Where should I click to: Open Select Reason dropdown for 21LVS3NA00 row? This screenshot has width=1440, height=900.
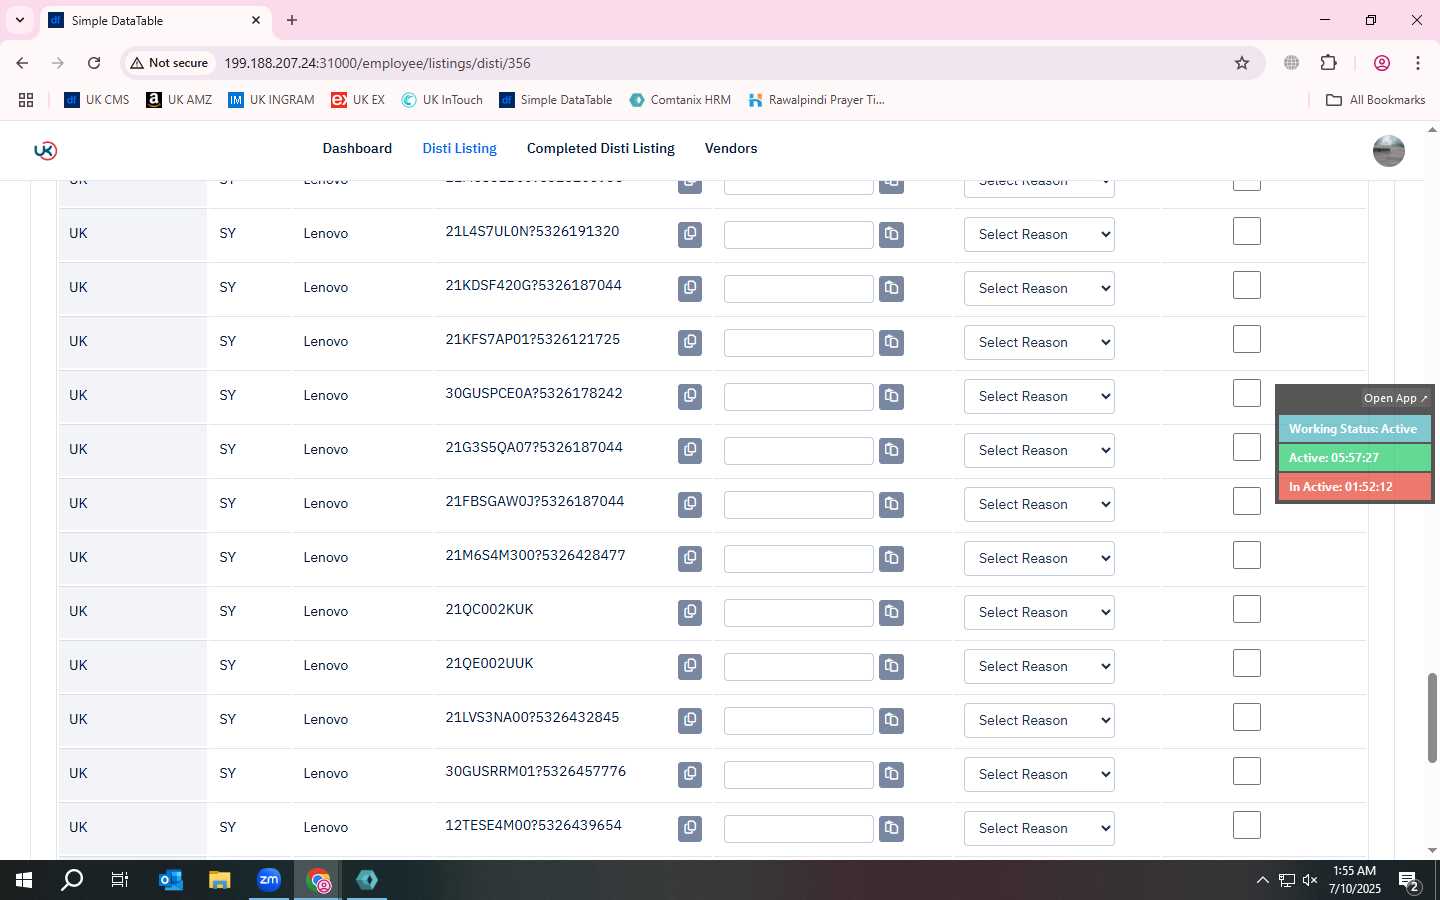[x=1039, y=720]
